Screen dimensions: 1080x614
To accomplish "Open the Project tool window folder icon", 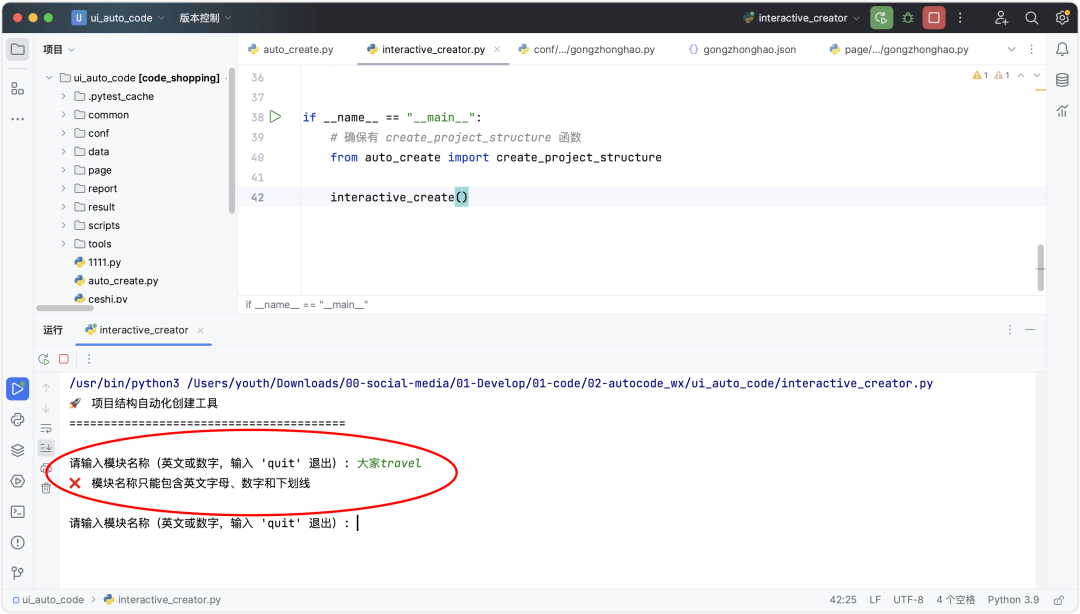I will pyautogui.click(x=18, y=50).
